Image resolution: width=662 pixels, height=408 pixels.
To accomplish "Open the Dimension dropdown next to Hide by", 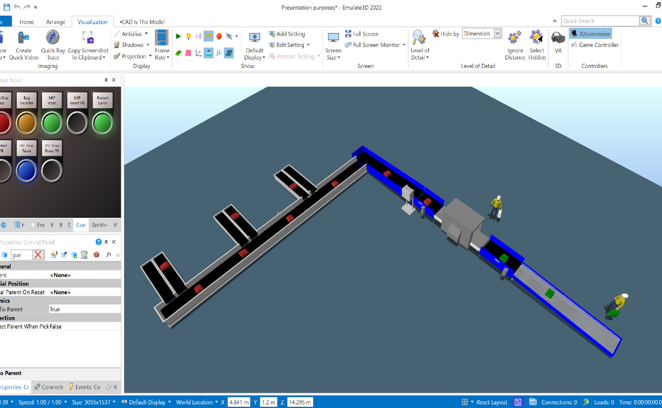I will [x=481, y=34].
